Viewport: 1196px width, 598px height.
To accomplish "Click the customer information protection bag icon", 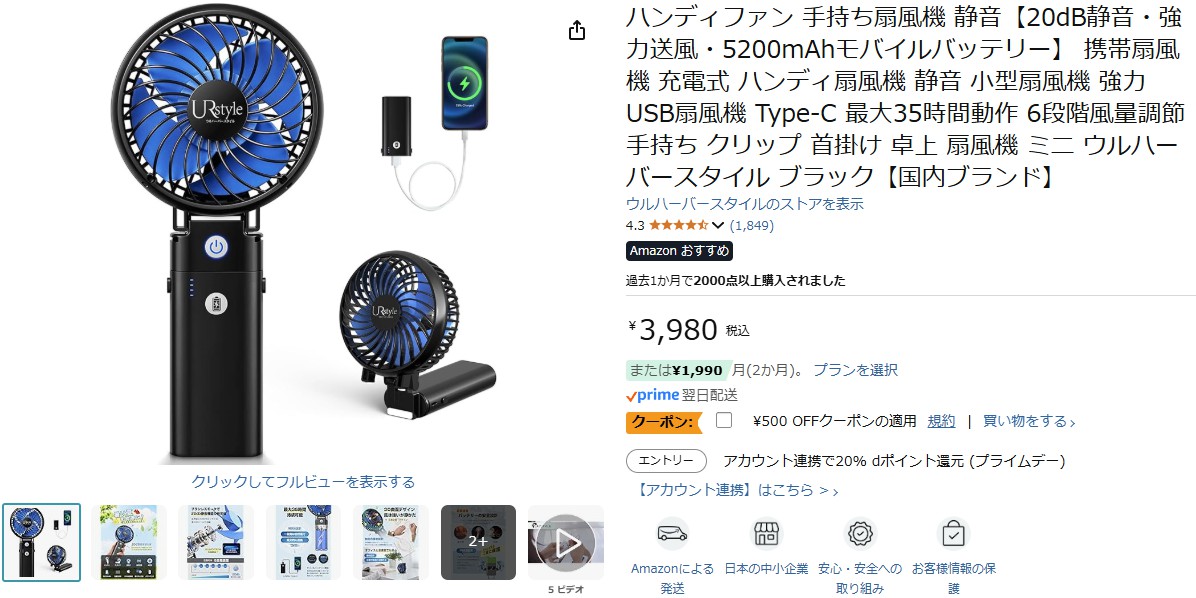I will click(x=953, y=533).
